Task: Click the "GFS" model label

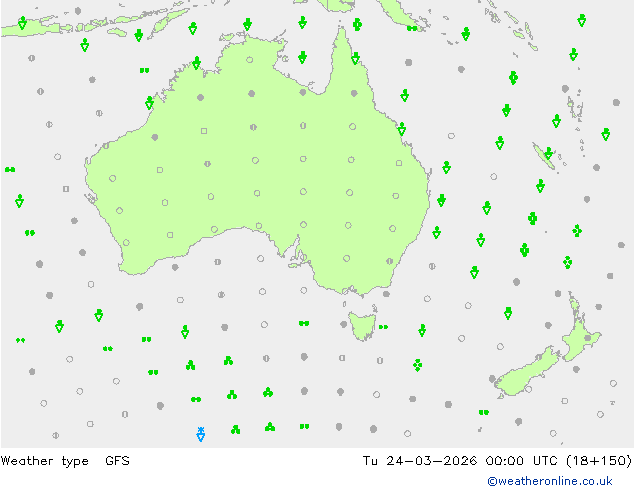Action: pyautogui.click(x=117, y=461)
